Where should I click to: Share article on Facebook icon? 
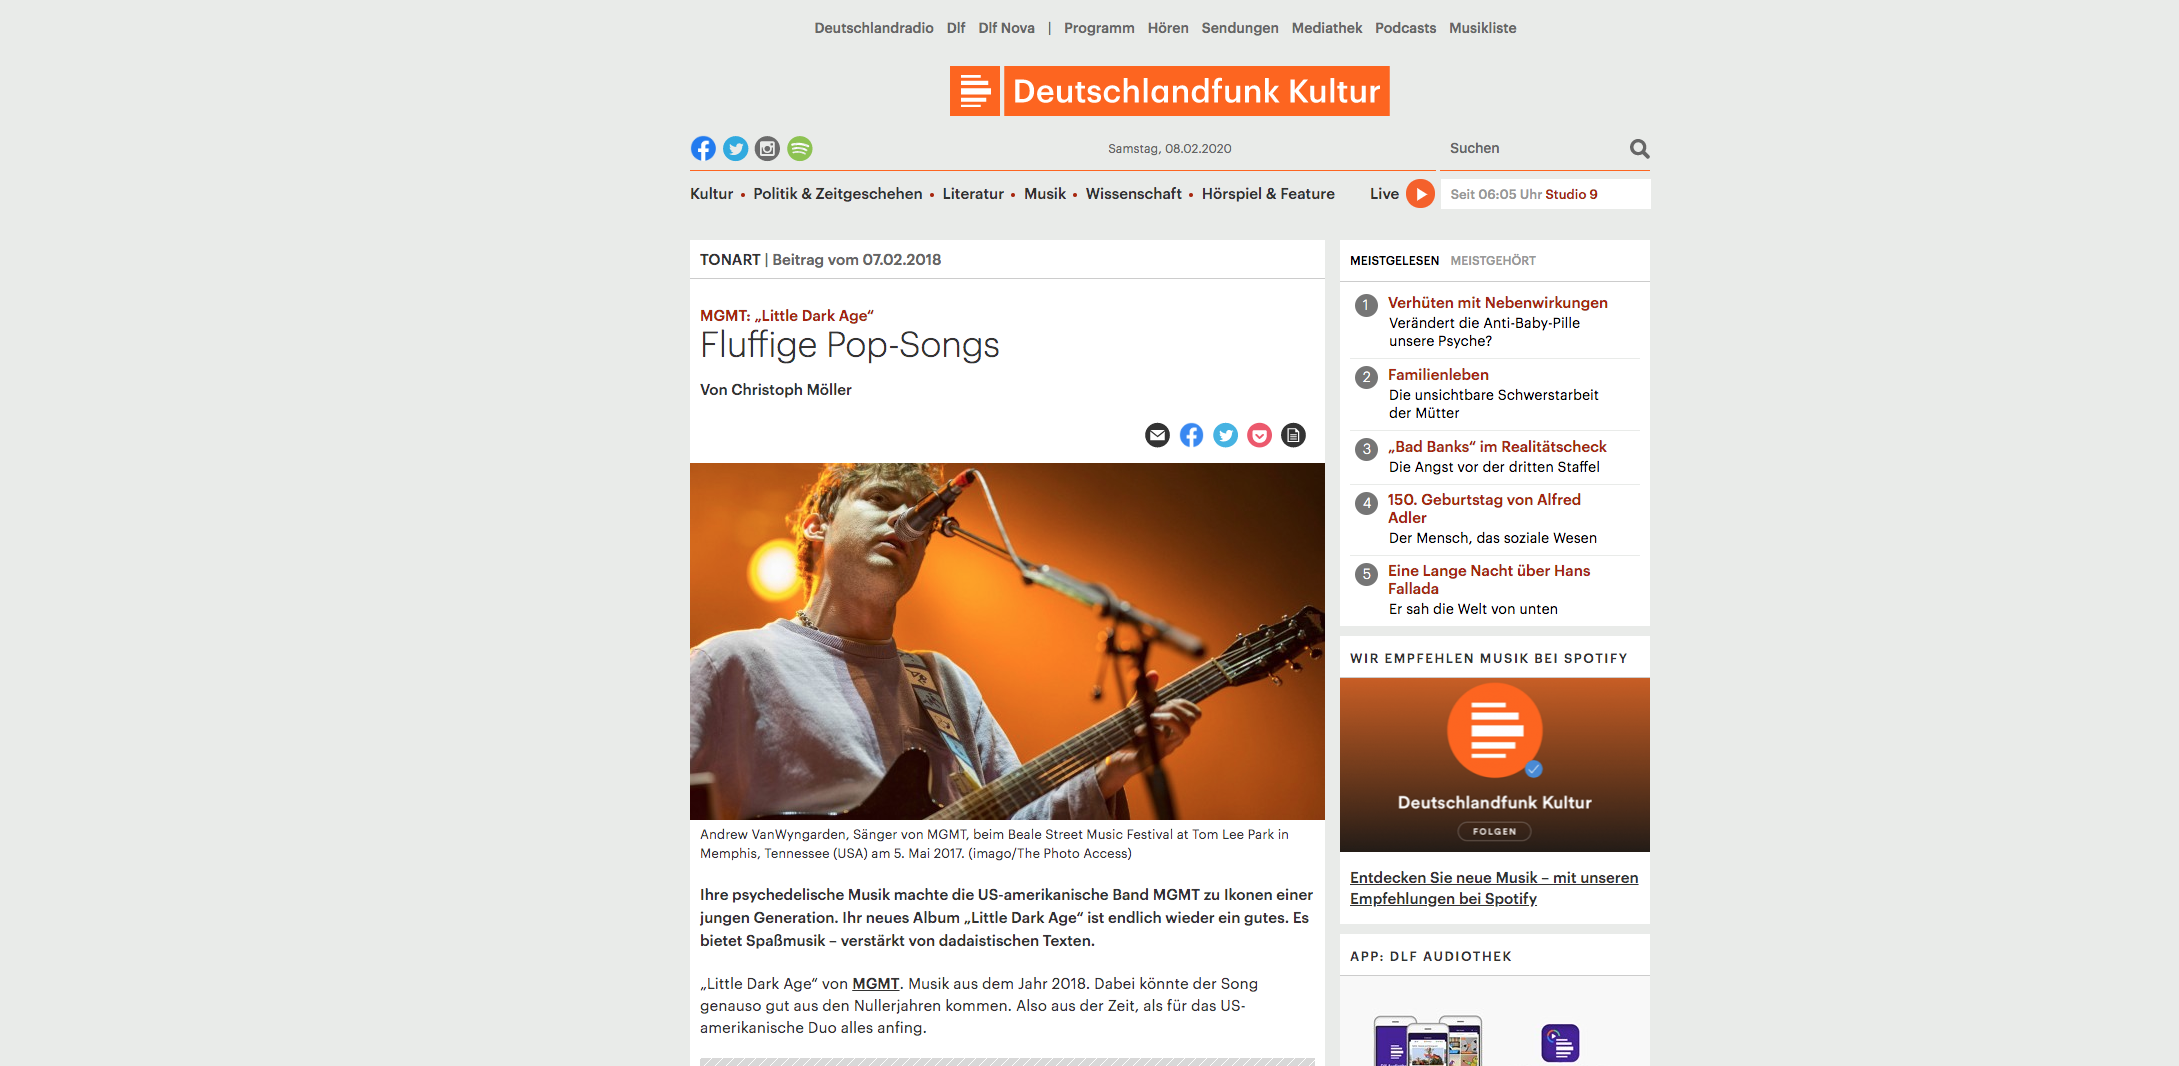1191,435
